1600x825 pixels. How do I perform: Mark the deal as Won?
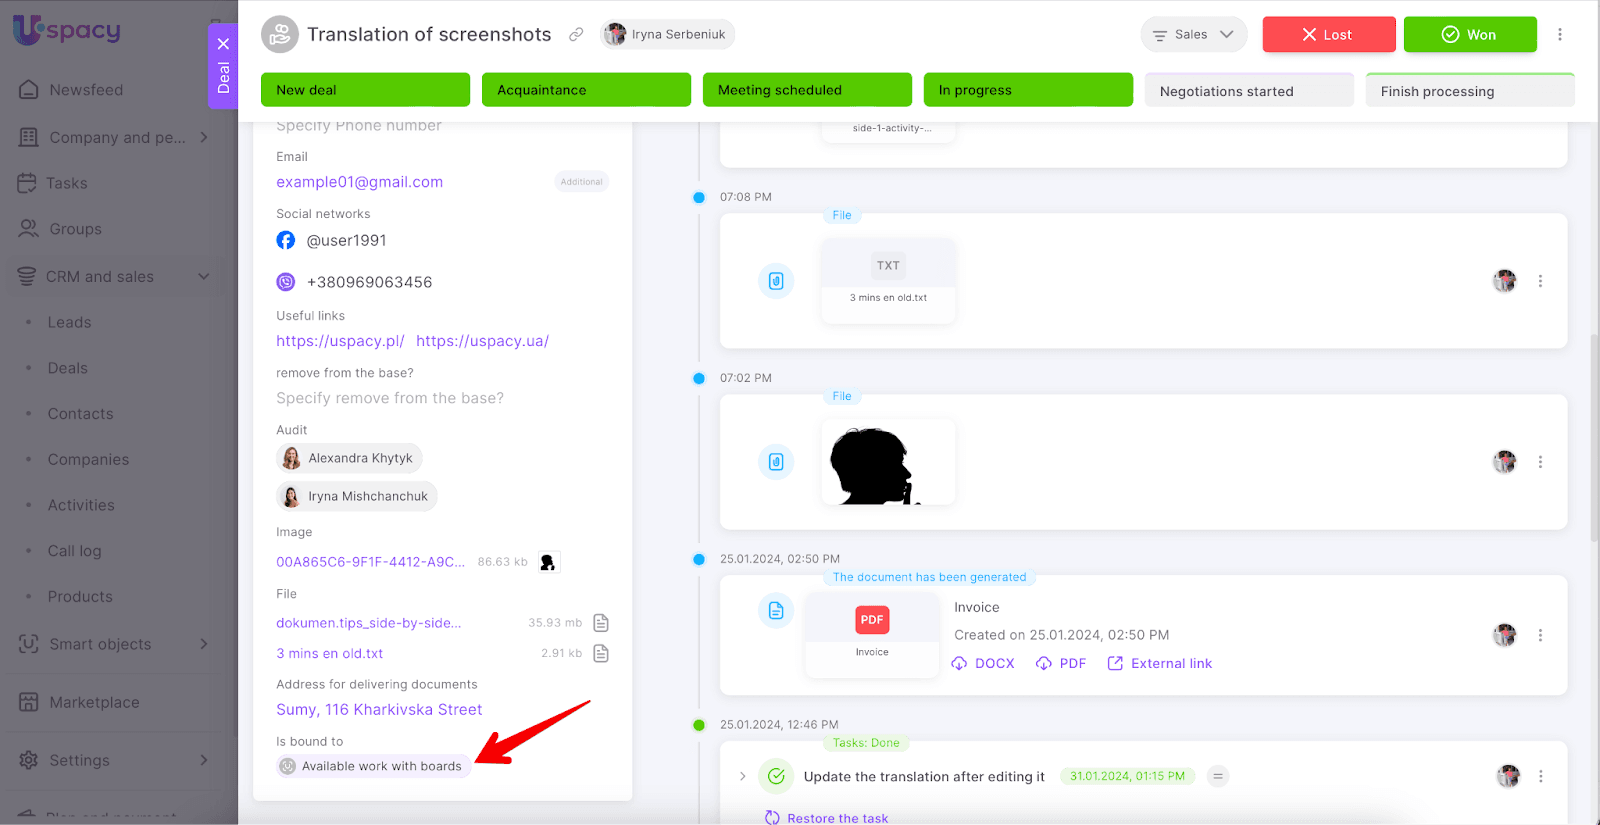pyautogui.click(x=1469, y=35)
